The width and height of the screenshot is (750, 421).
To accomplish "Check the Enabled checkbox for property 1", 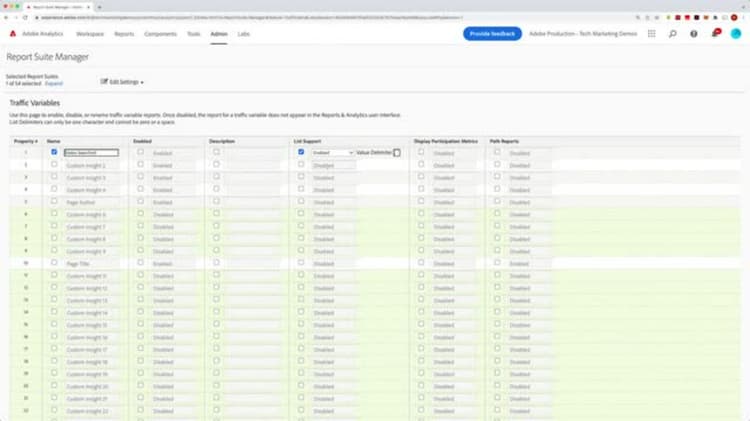I will [141, 152].
